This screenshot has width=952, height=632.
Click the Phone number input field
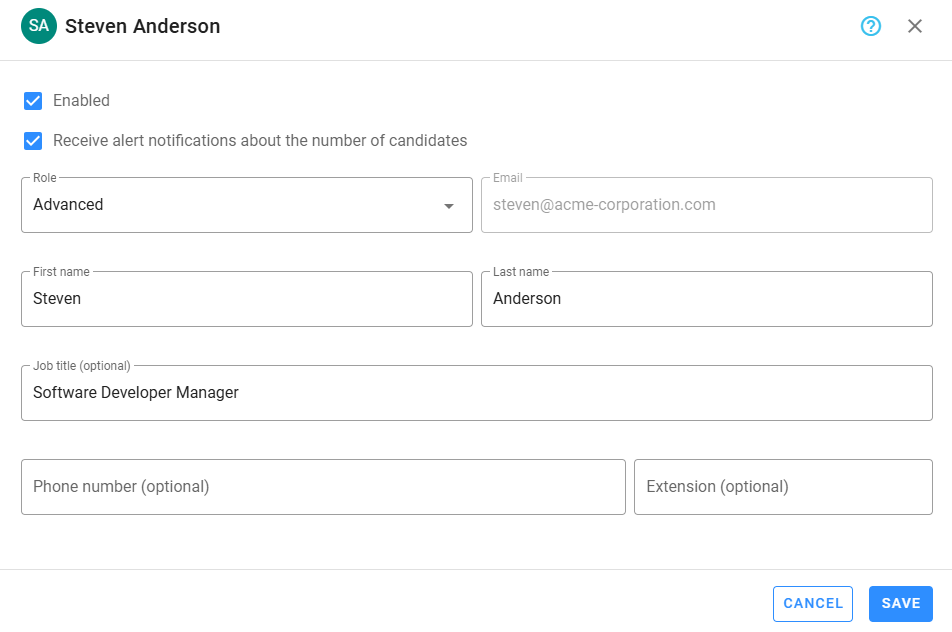[323, 487]
